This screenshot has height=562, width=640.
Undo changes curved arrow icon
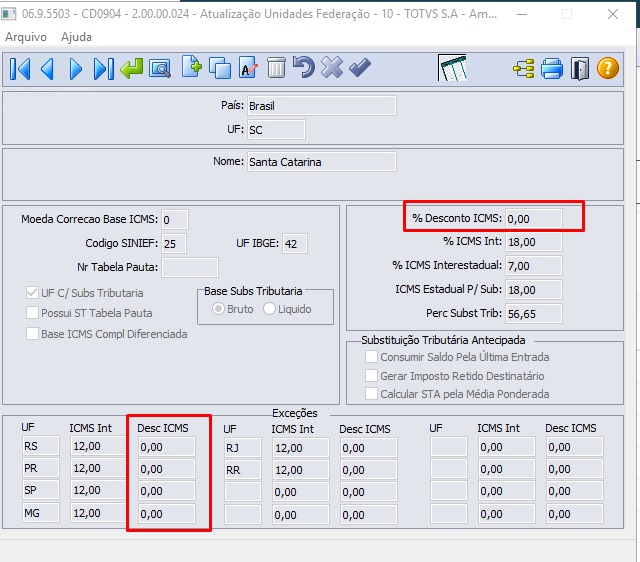coord(304,67)
